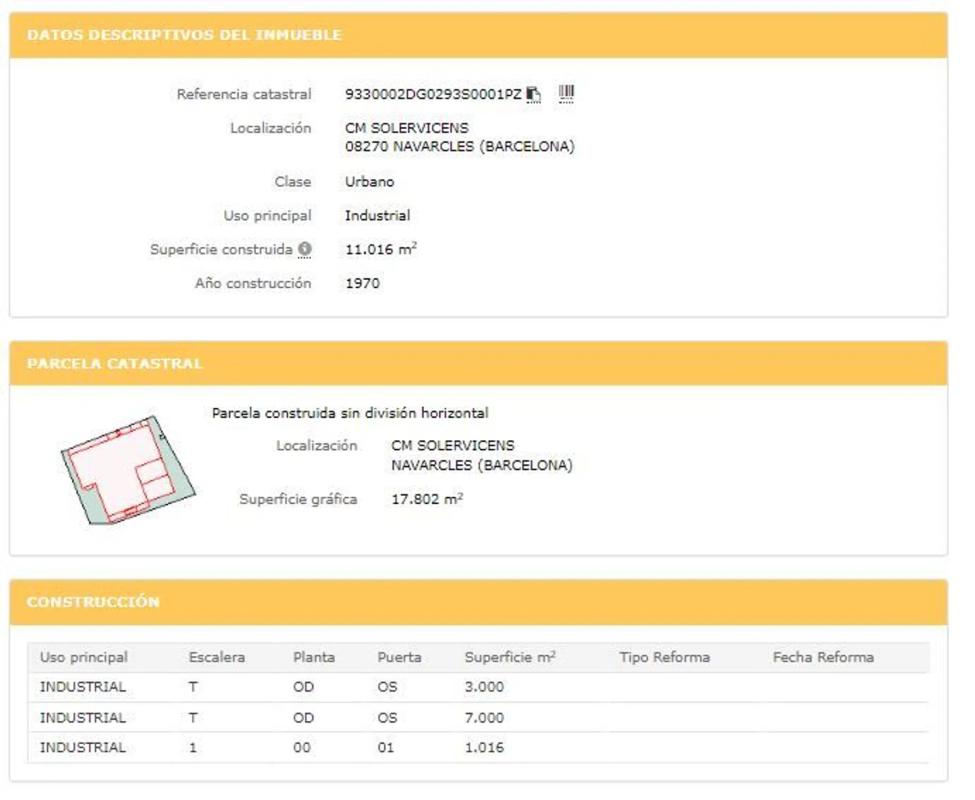
Task: Copy the cadastral reference number
Action: click(x=534, y=95)
